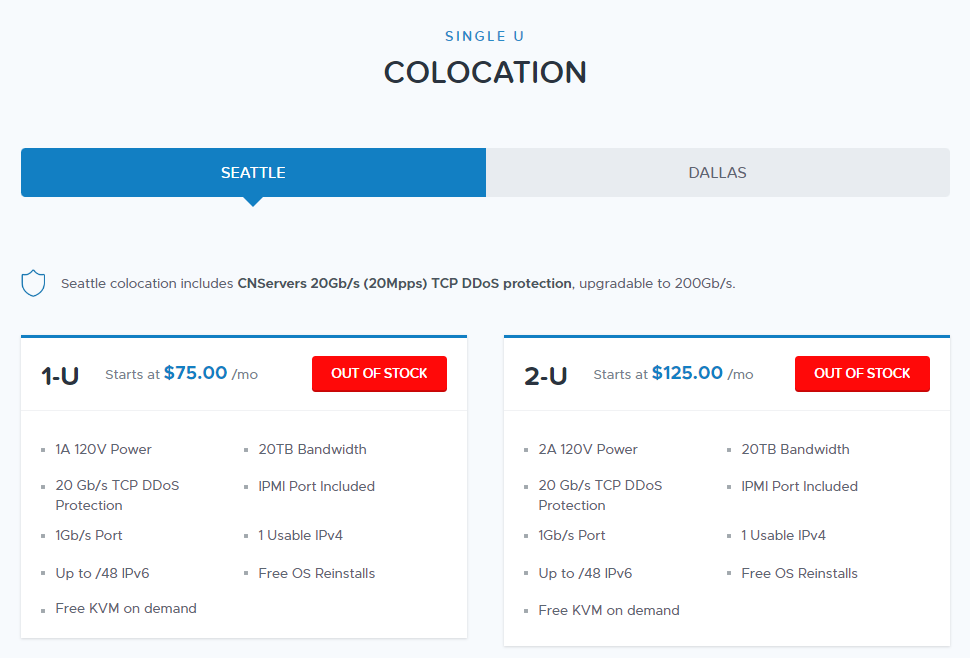Click IPMI Port Included in the 2-U card
This screenshot has height=658, width=970.
pos(799,487)
